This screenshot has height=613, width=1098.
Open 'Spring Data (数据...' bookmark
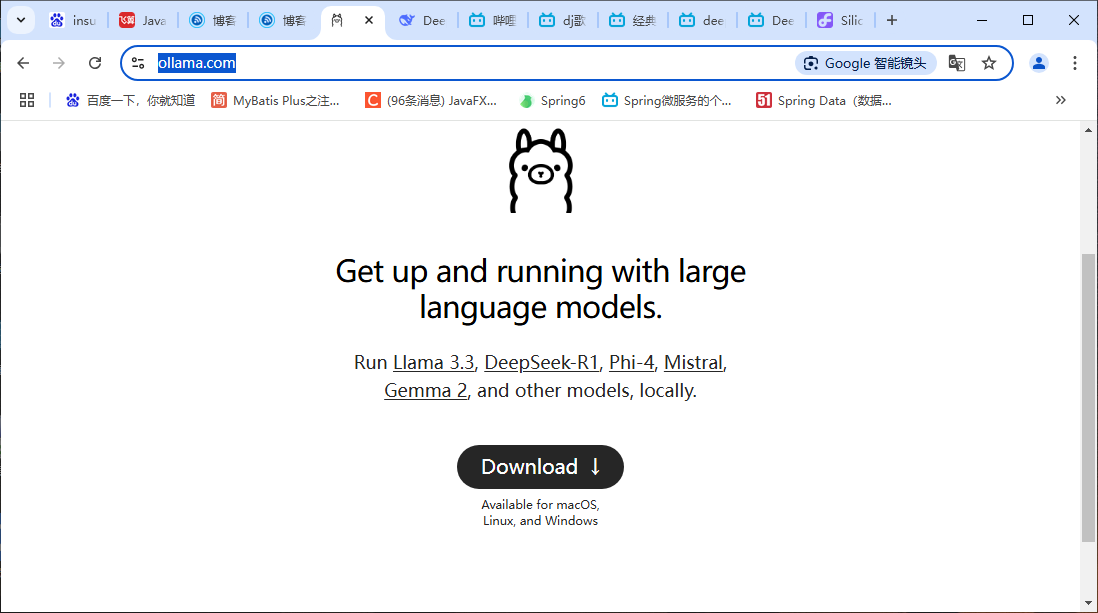point(824,100)
